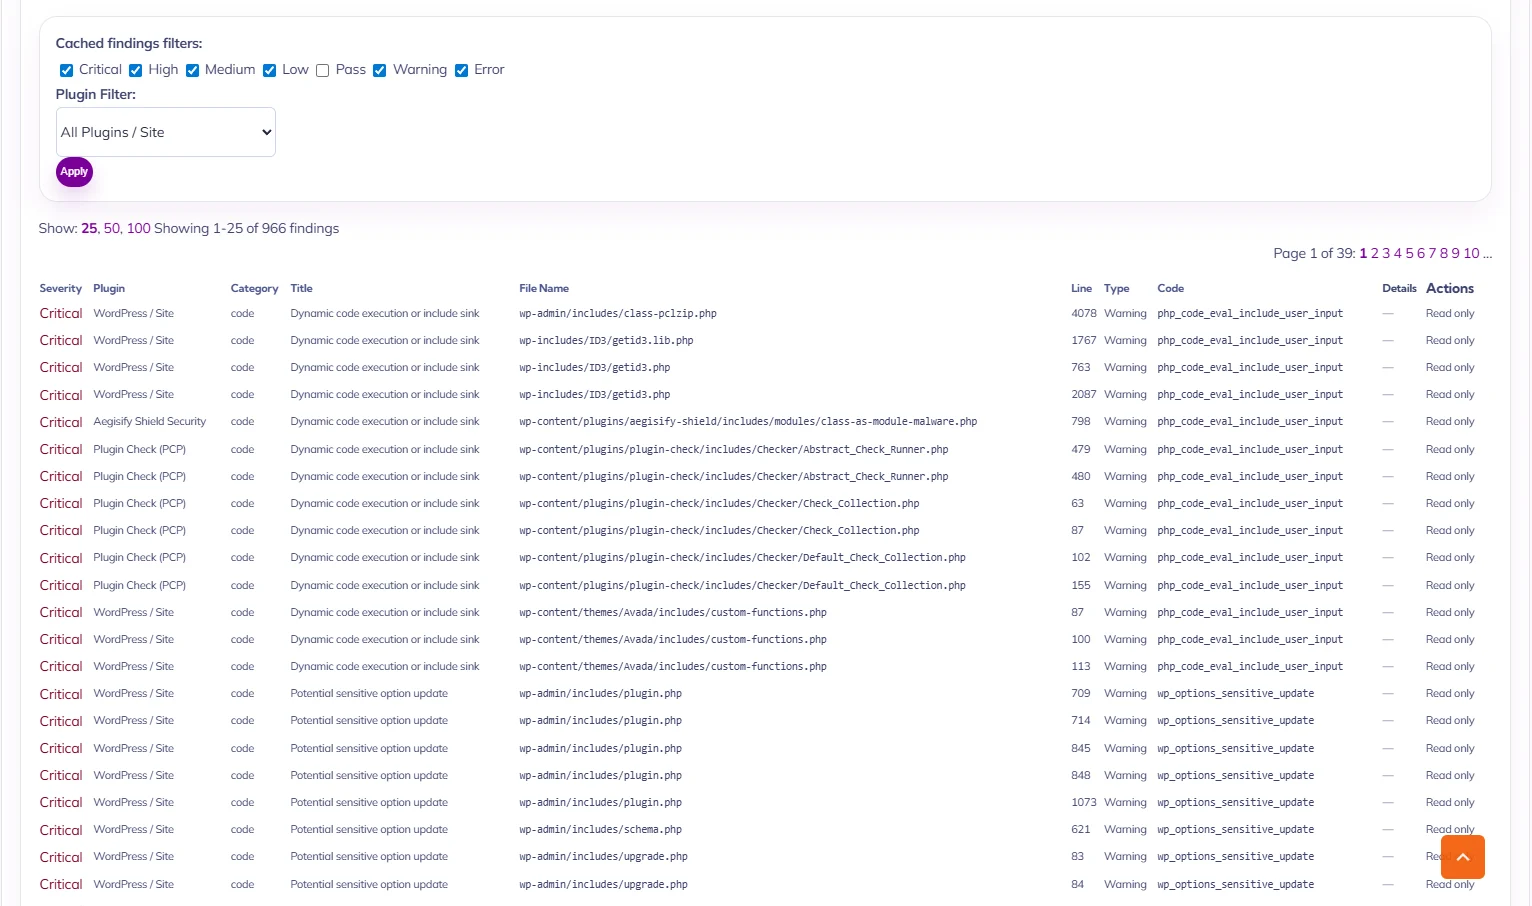Image resolution: width=1532 pixels, height=906 pixels.
Task: Click the File Name column header
Action: 544,288
